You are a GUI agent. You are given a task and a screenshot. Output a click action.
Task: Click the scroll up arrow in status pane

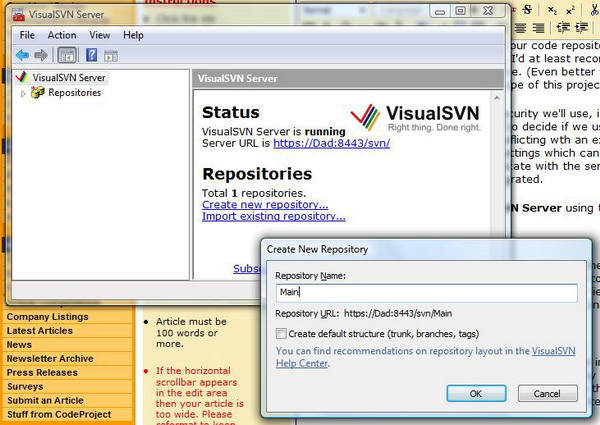tap(497, 98)
